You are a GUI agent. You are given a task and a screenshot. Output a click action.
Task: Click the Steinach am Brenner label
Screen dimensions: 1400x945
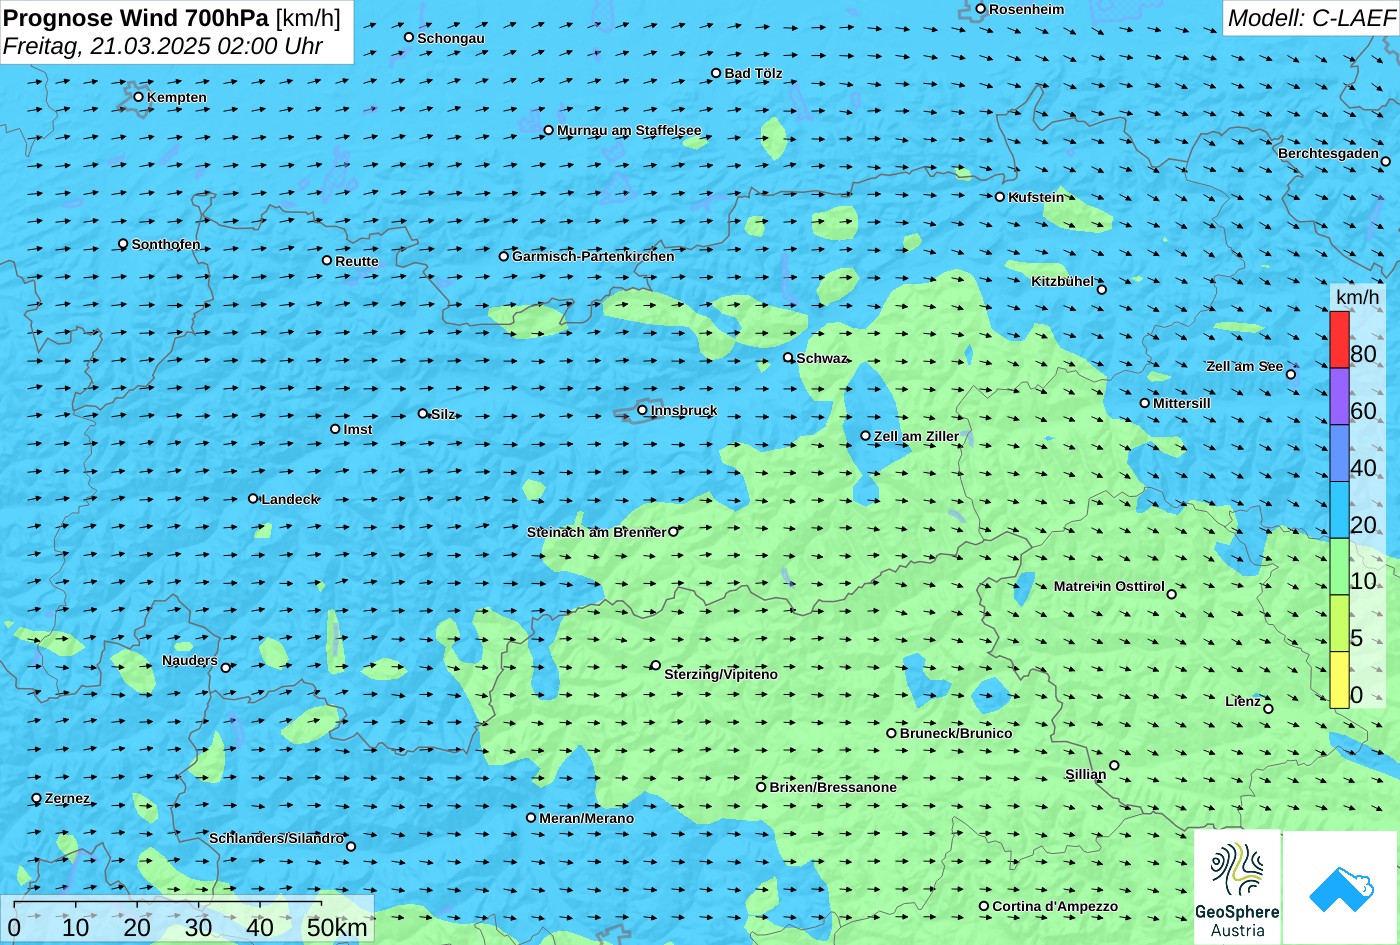596,532
